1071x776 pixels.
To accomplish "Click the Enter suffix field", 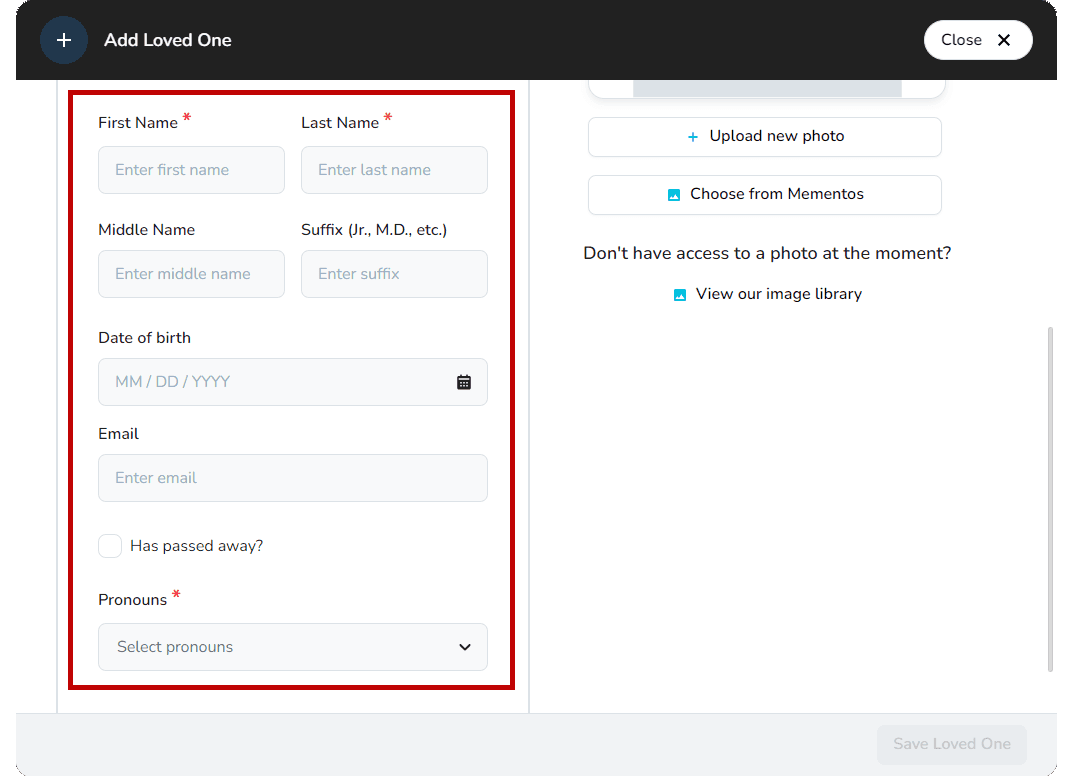I will point(394,274).
